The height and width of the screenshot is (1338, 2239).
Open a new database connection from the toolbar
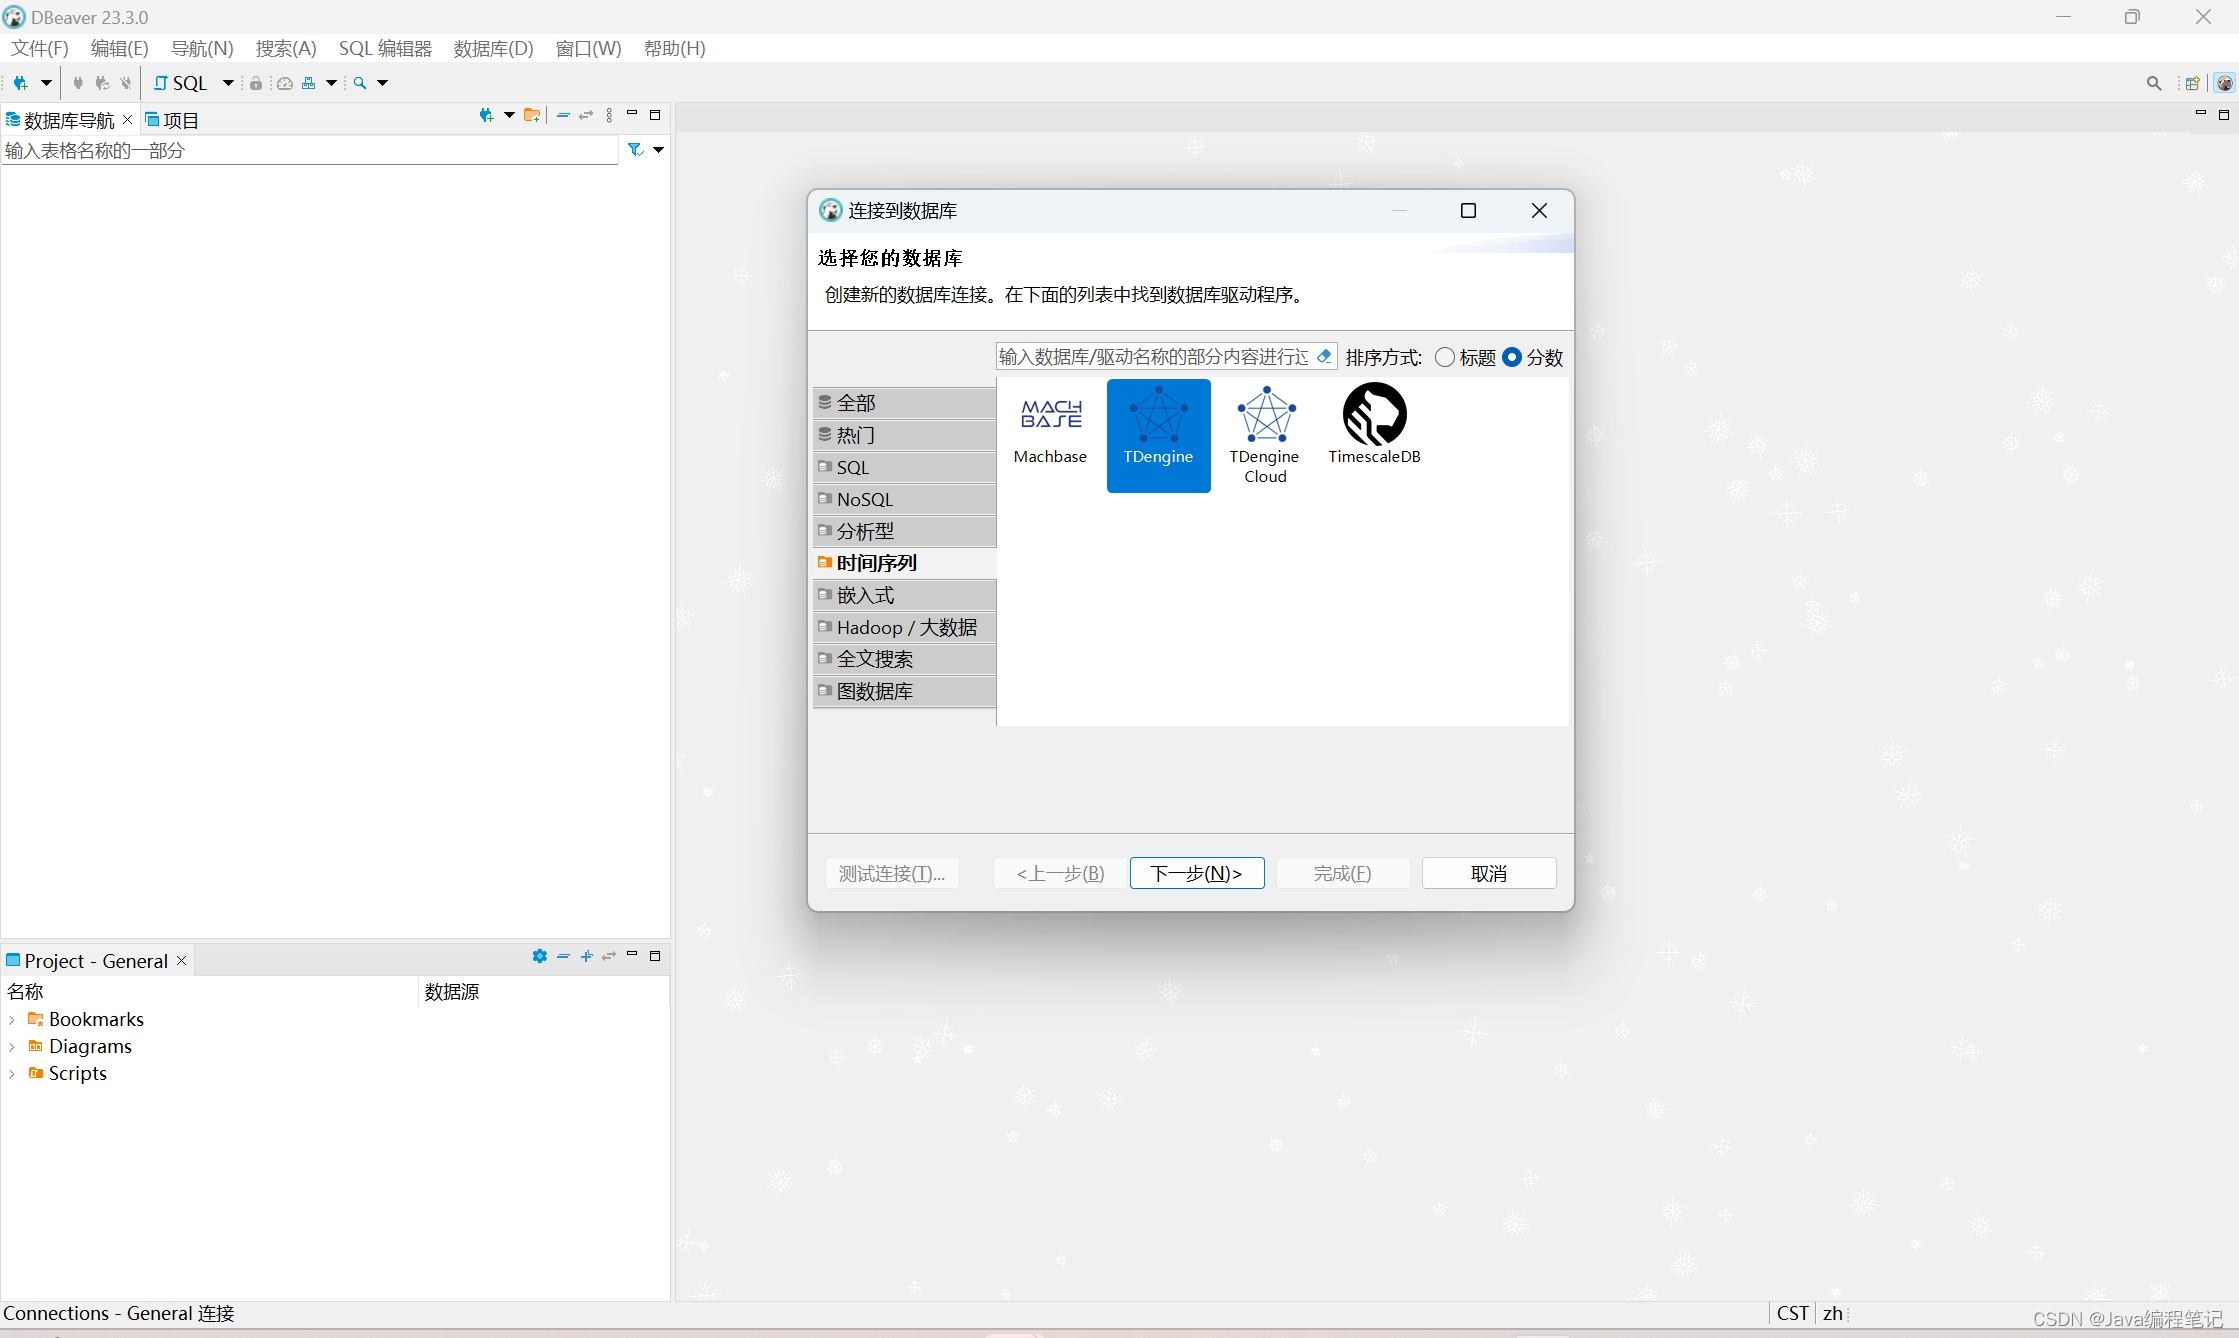pos(20,84)
